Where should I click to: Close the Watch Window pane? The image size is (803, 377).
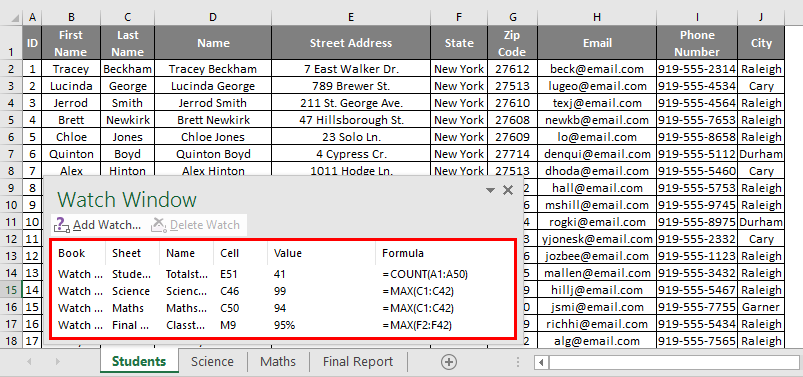pyautogui.click(x=508, y=190)
